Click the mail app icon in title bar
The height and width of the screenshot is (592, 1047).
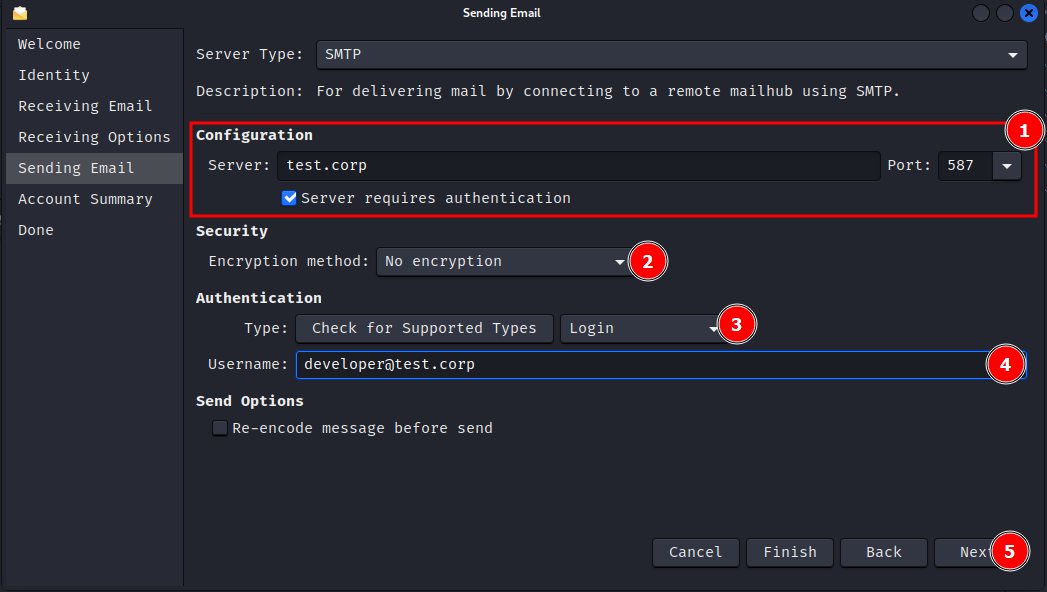pyautogui.click(x=20, y=13)
